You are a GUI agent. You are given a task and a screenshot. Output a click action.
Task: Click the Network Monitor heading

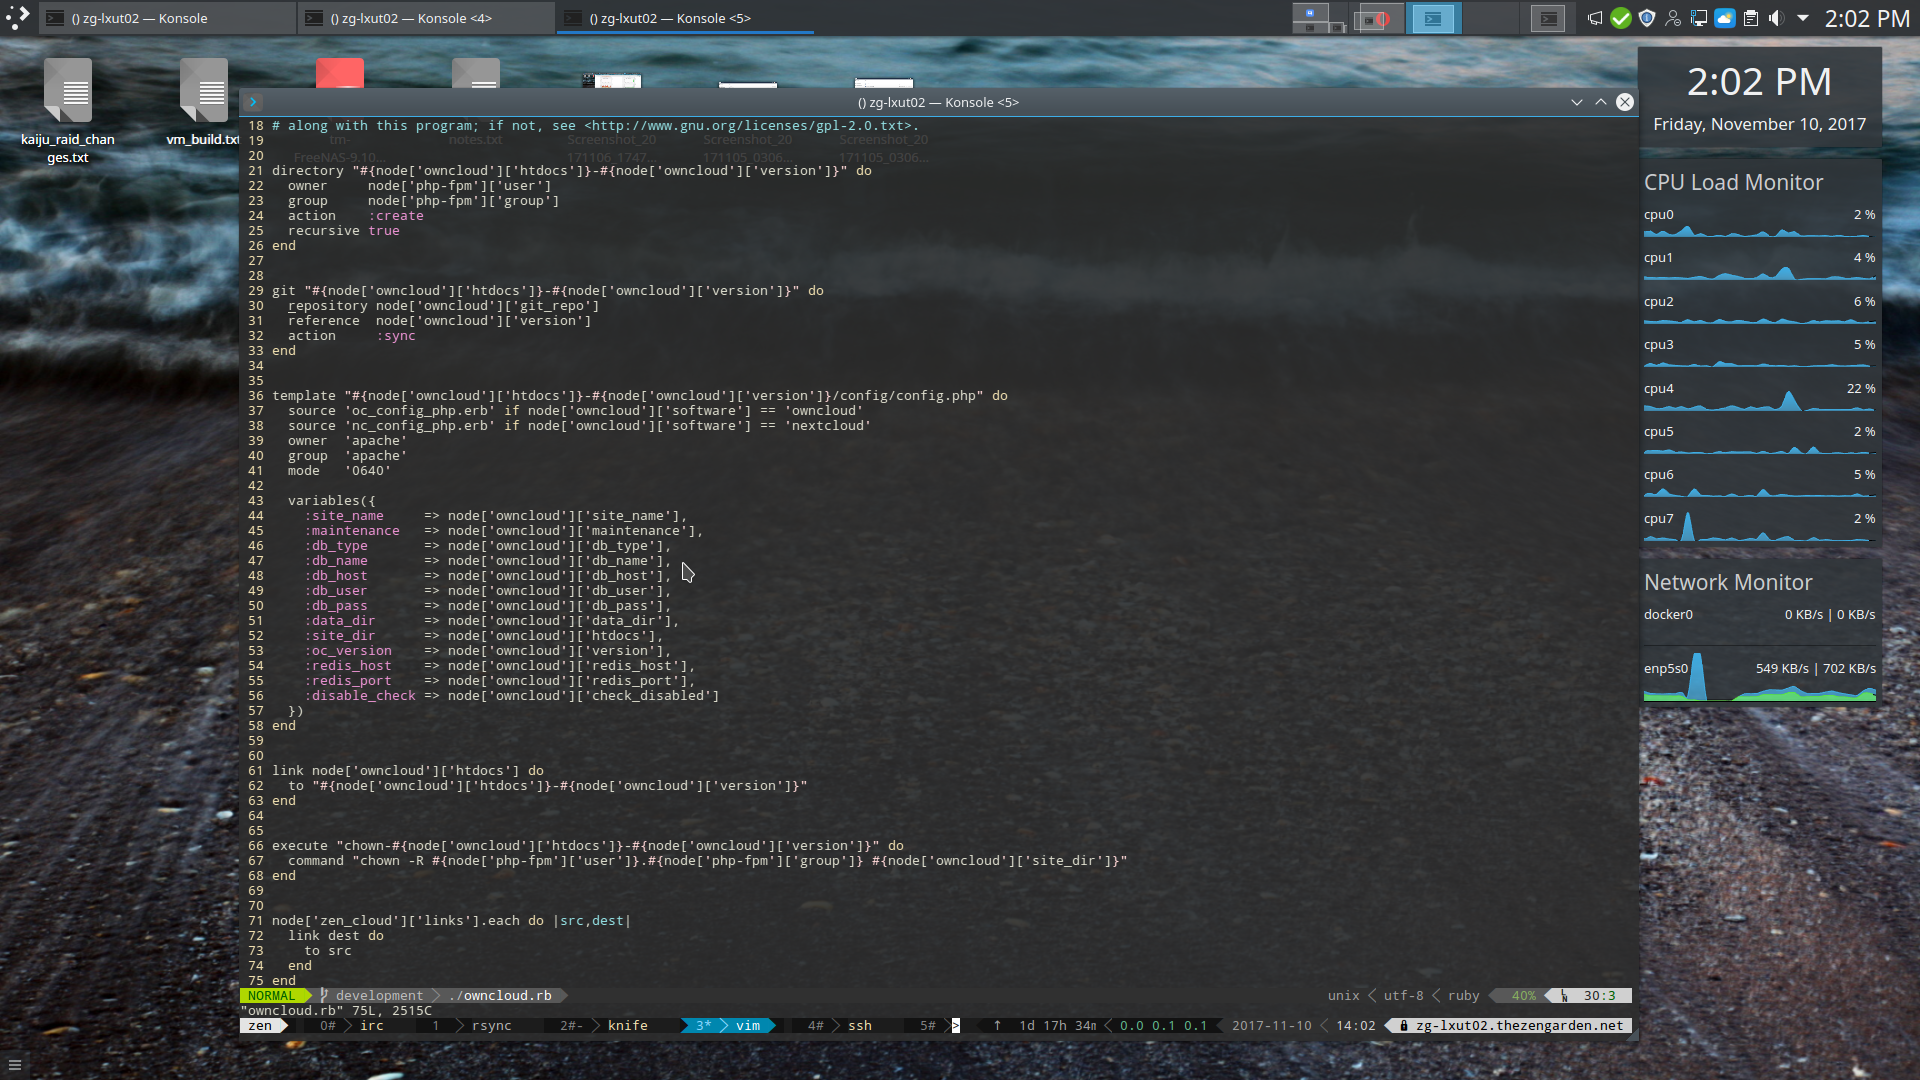[x=1727, y=582]
